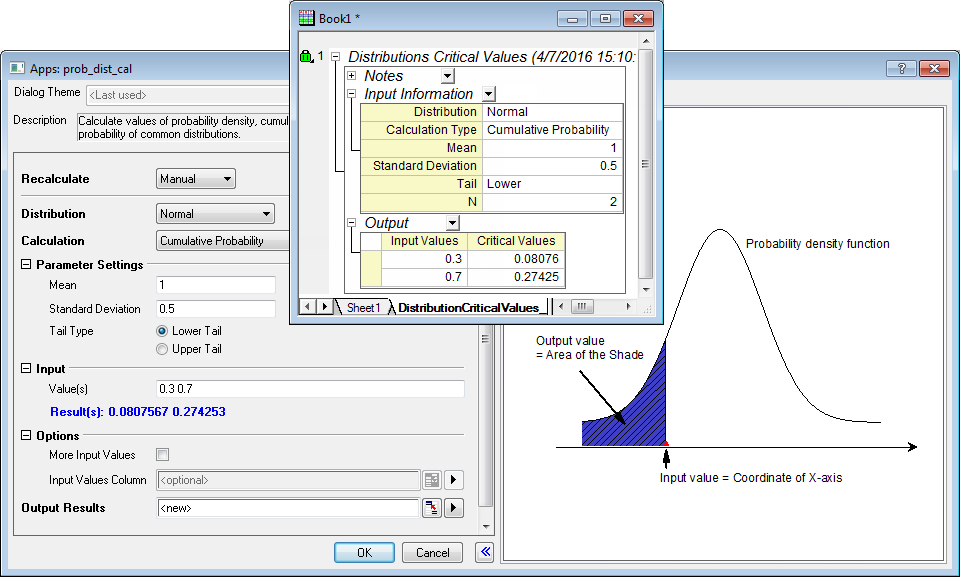Click the Input Values Column selector icon

tap(432, 480)
